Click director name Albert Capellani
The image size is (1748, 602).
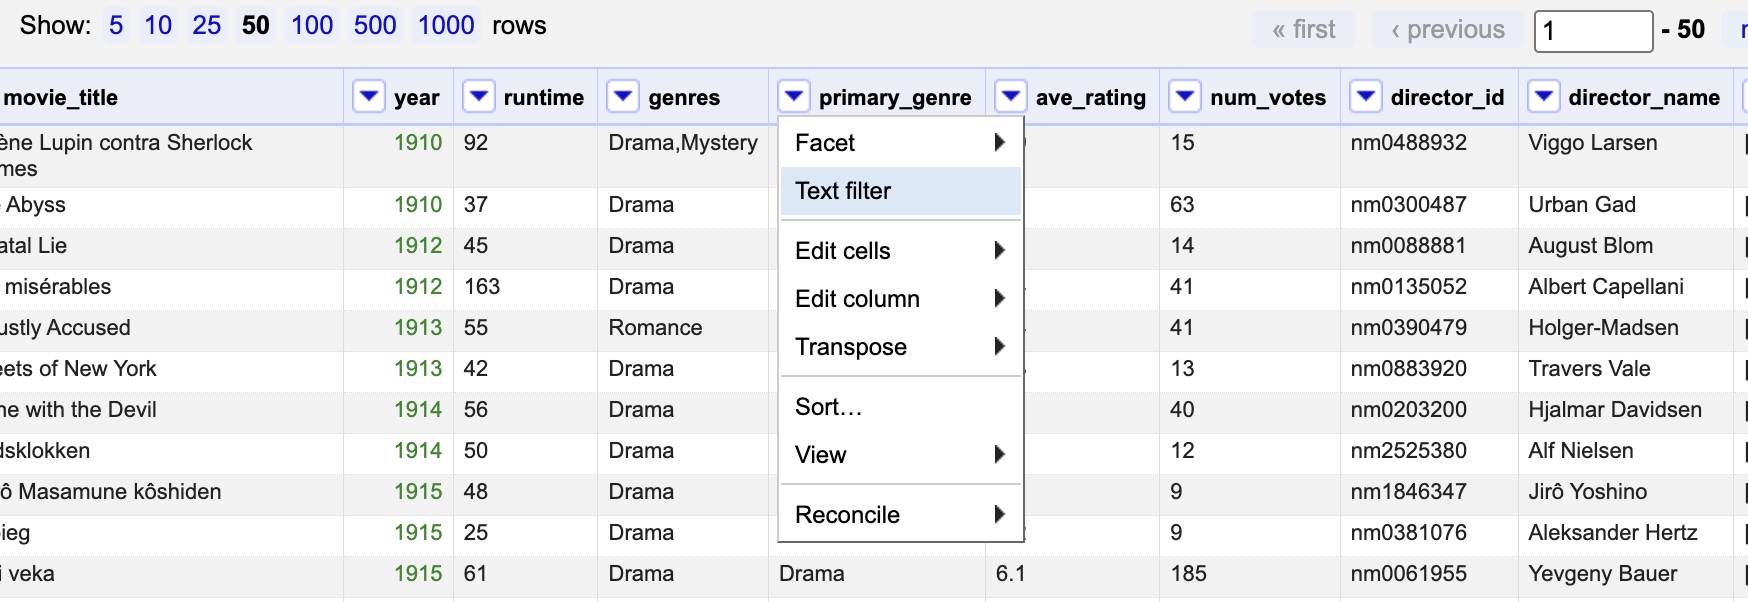(x=1606, y=287)
